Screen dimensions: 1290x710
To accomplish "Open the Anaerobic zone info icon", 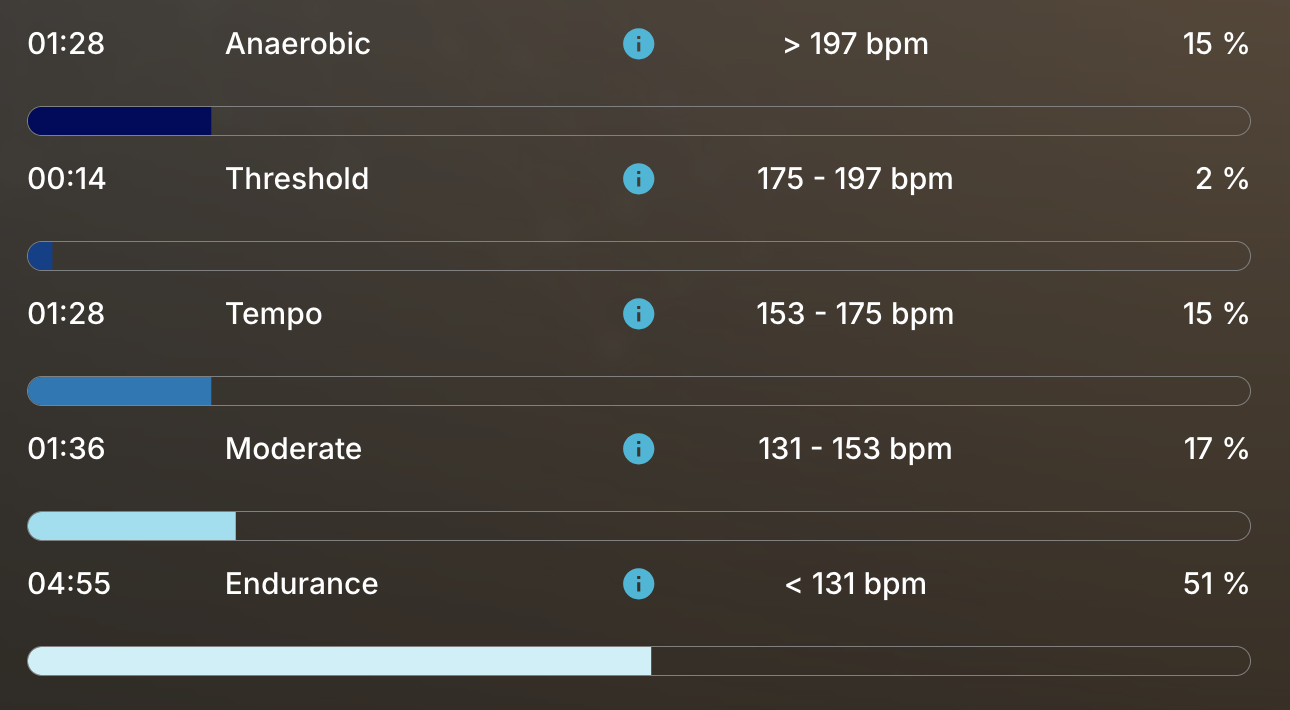I will pyautogui.click(x=638, y=44).
